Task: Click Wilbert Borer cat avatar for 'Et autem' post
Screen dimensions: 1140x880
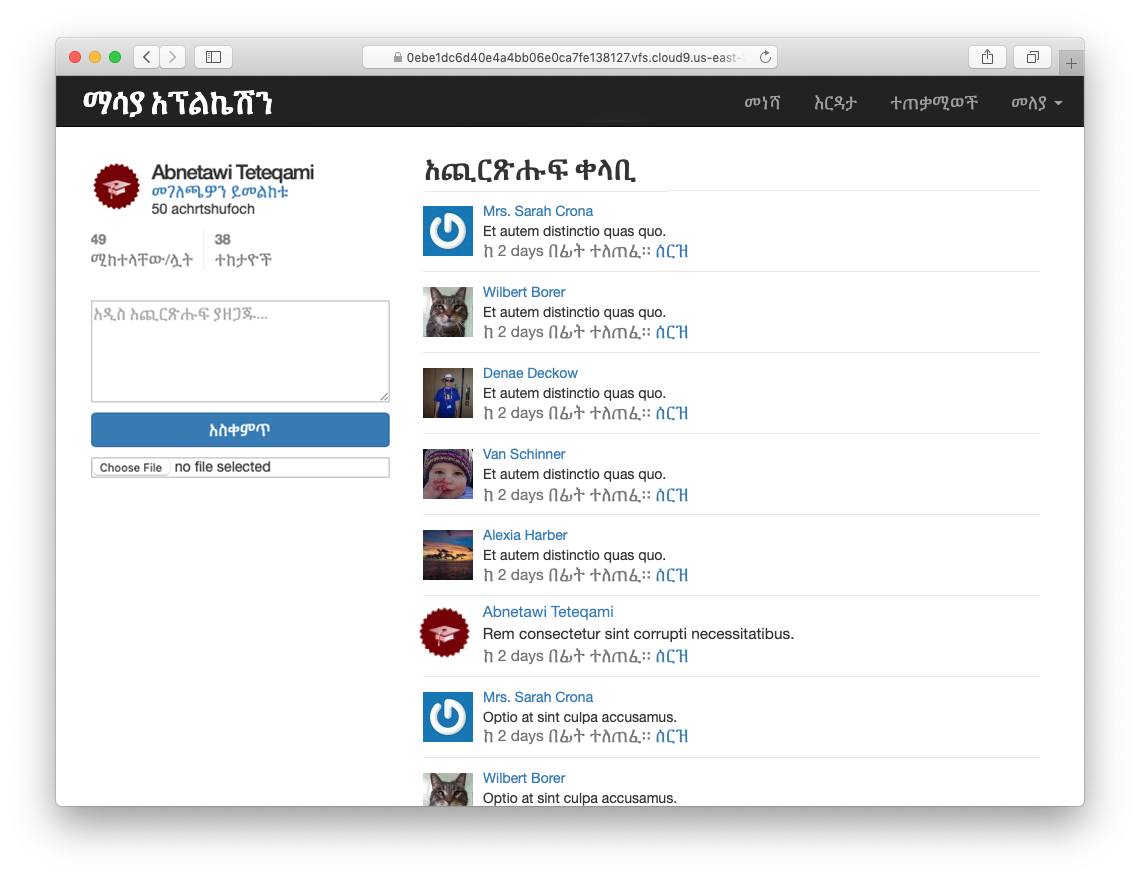Action: (448, 312)
